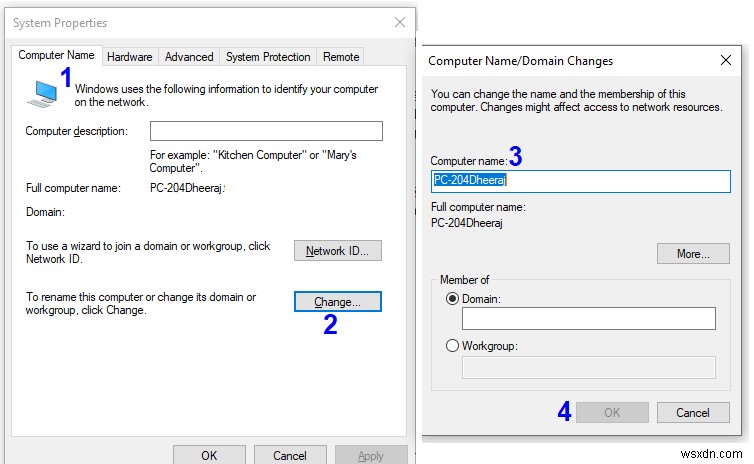Click the Domain text field

(x=589, y=319)
